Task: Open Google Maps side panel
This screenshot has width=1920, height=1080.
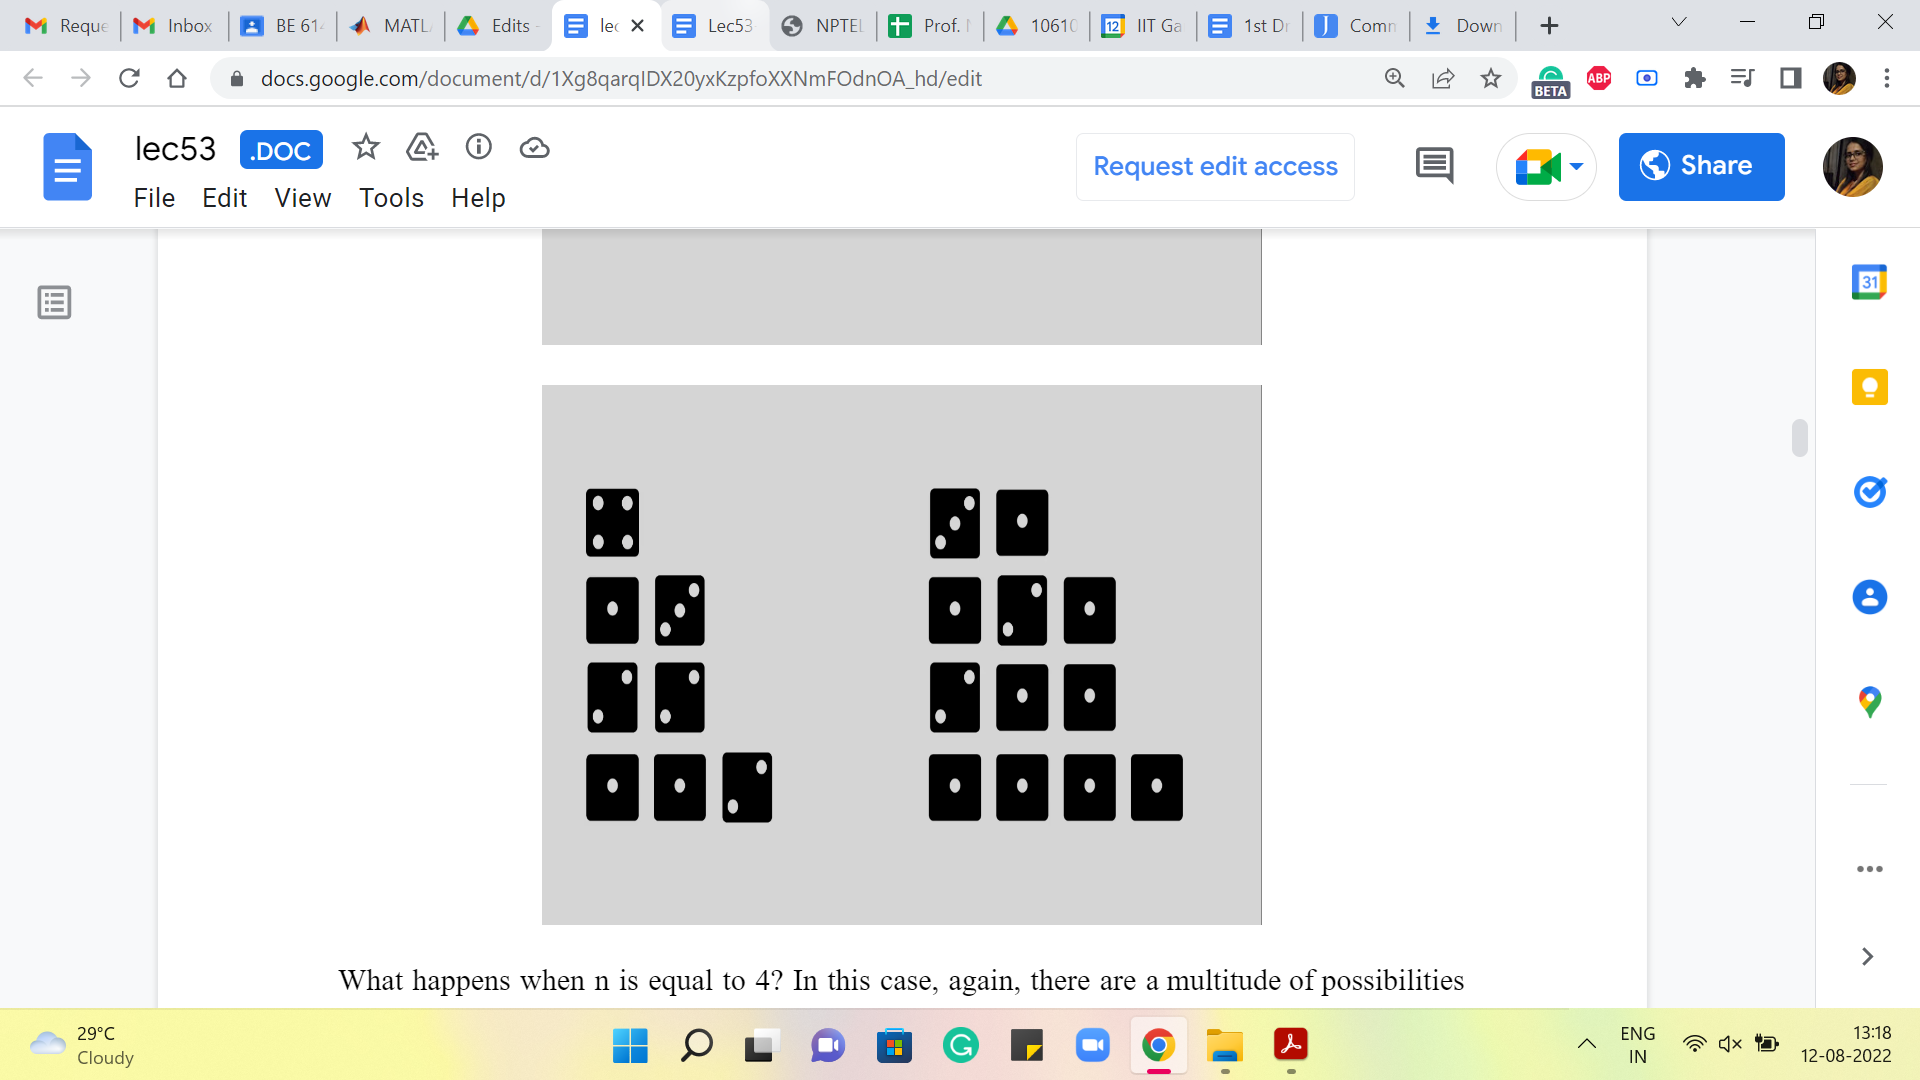Action: click(x=1869, y=702)
